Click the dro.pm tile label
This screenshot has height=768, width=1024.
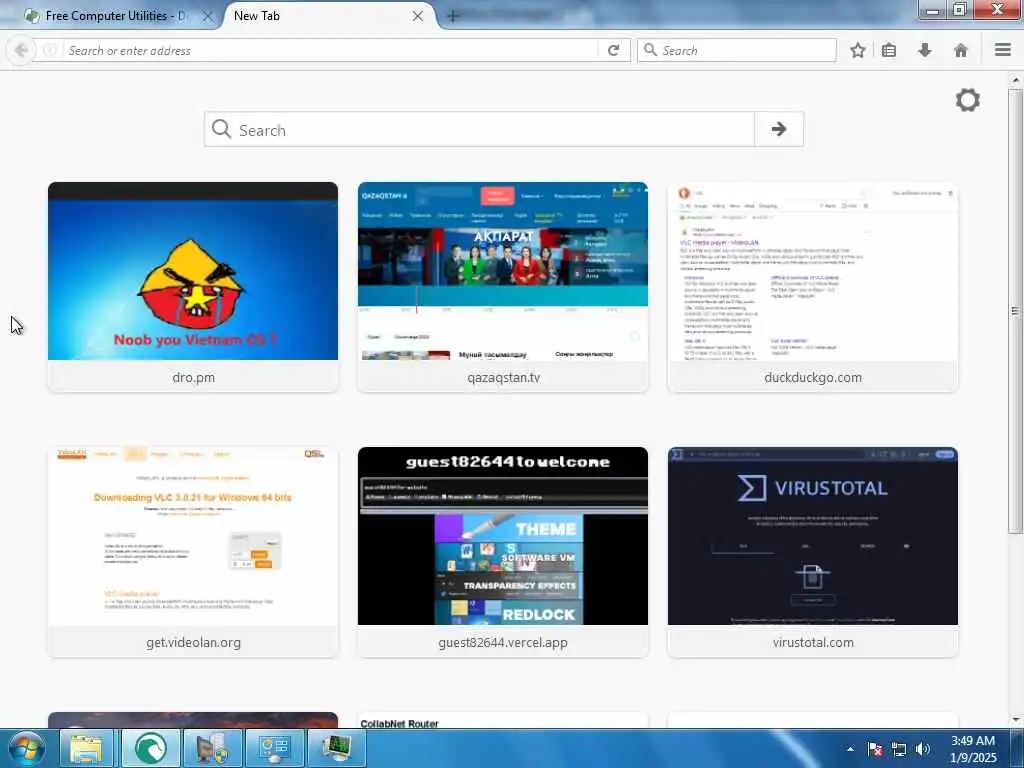click(x=193, y=377)
